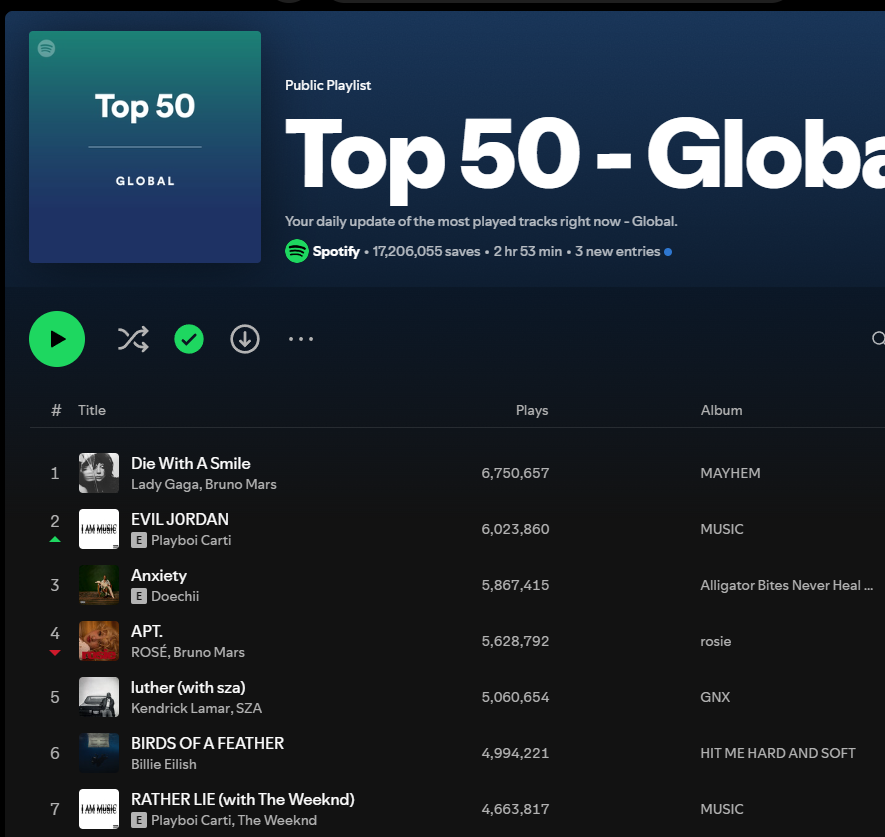Click the 3 new entries label

[617, 251]
